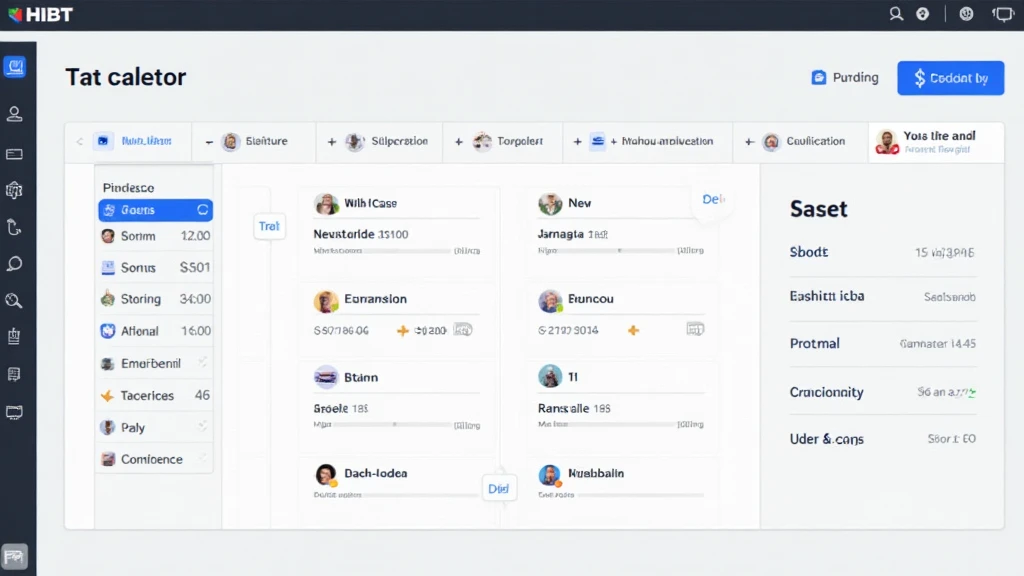The height and width of the screenshot is (576, 1024).
Task: Click the orange star on Eonansion card
Action: [x=402, y=331]
